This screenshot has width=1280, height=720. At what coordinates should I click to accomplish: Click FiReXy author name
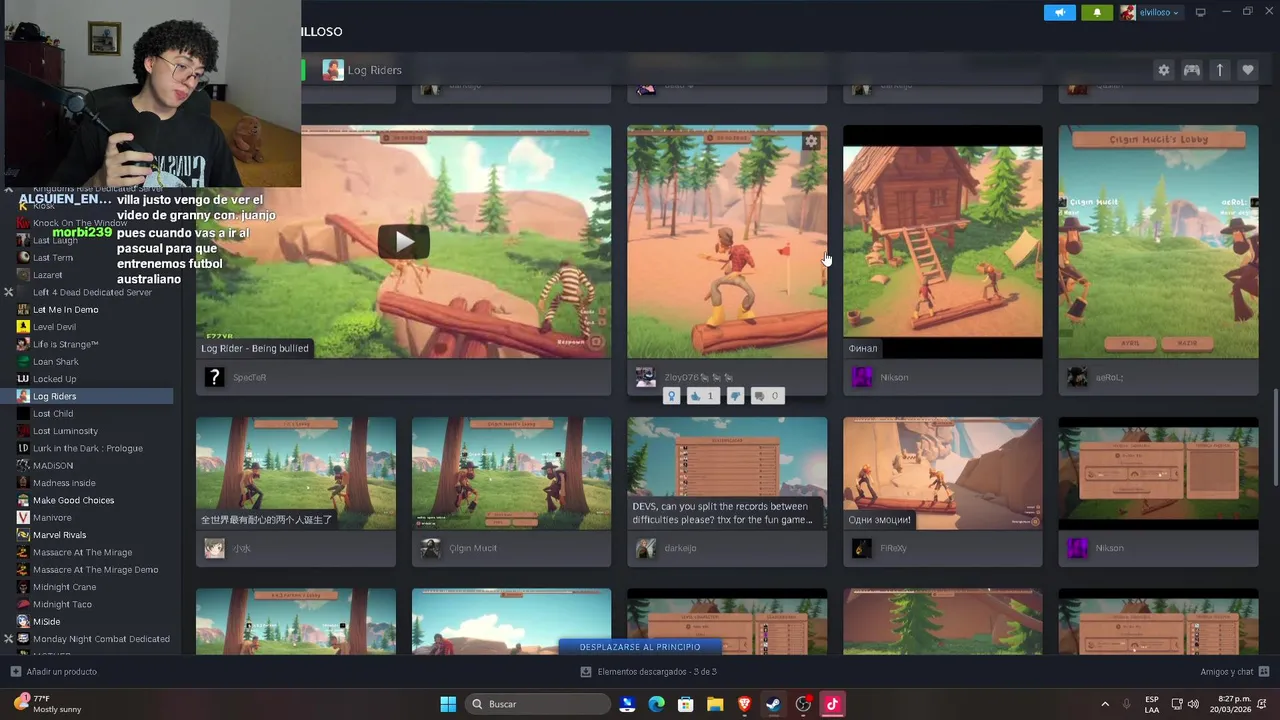893,548
